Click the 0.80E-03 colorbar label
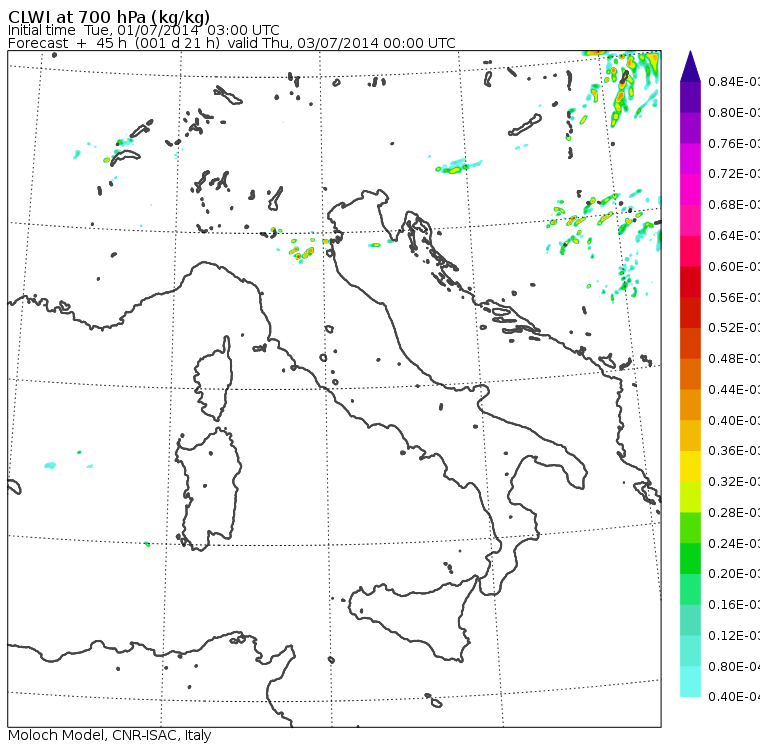This screenshot has width=760, height=749. pyautogui.click(x=734, y=113)
